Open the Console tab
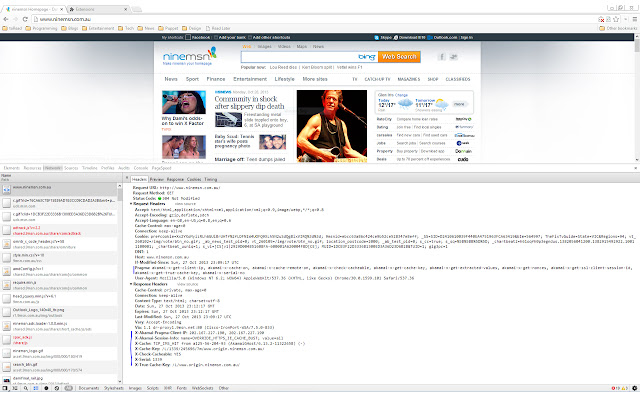The height and width of the screenshot is (400, 640). (141, 168)
